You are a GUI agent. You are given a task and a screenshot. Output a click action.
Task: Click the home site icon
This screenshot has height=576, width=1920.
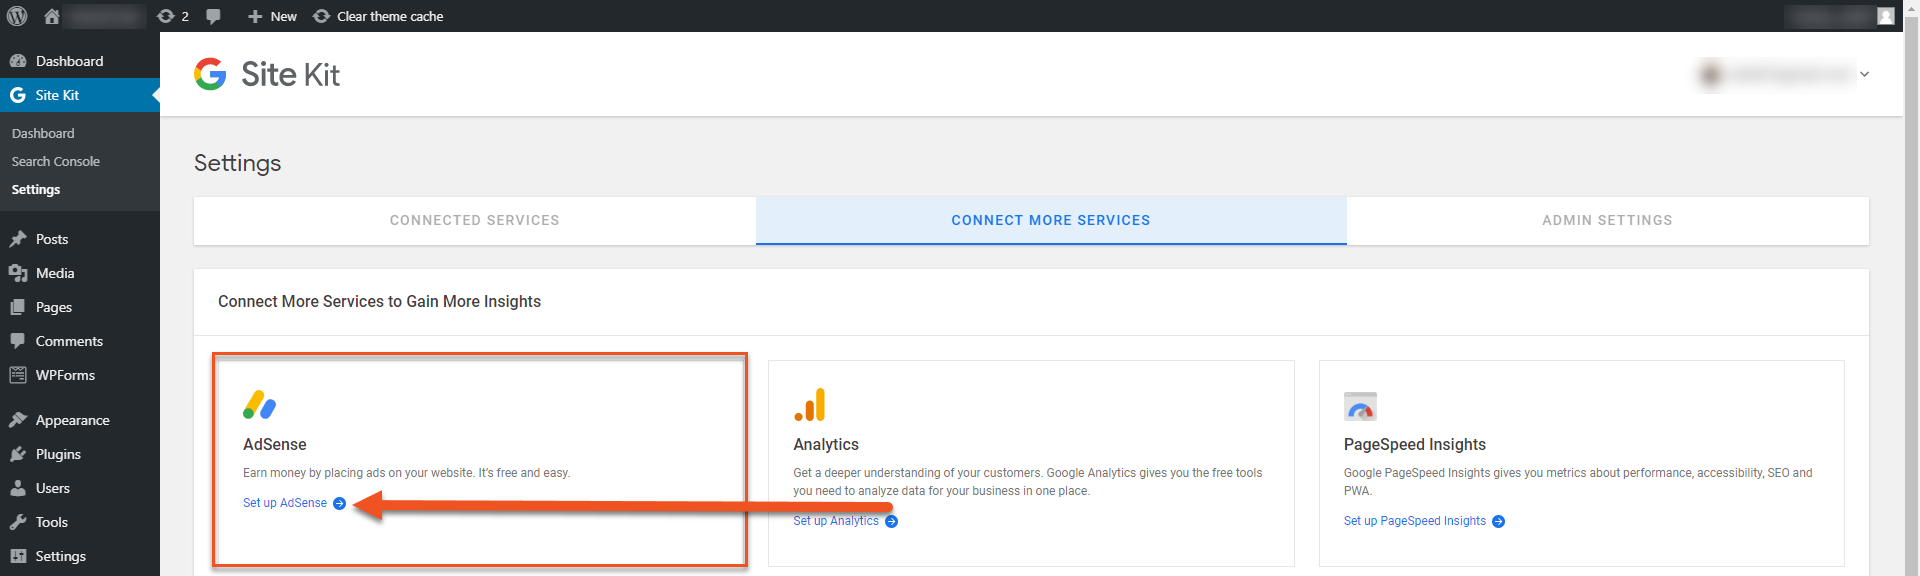point(52,16)
